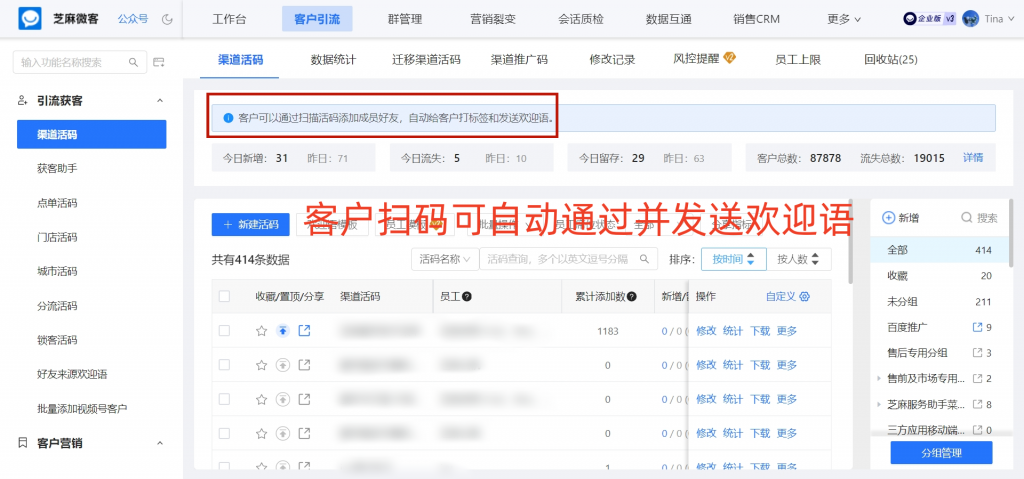Click the dark mode moon icon
This screenshot has width=1024, height=479.
tap(167, 19)
